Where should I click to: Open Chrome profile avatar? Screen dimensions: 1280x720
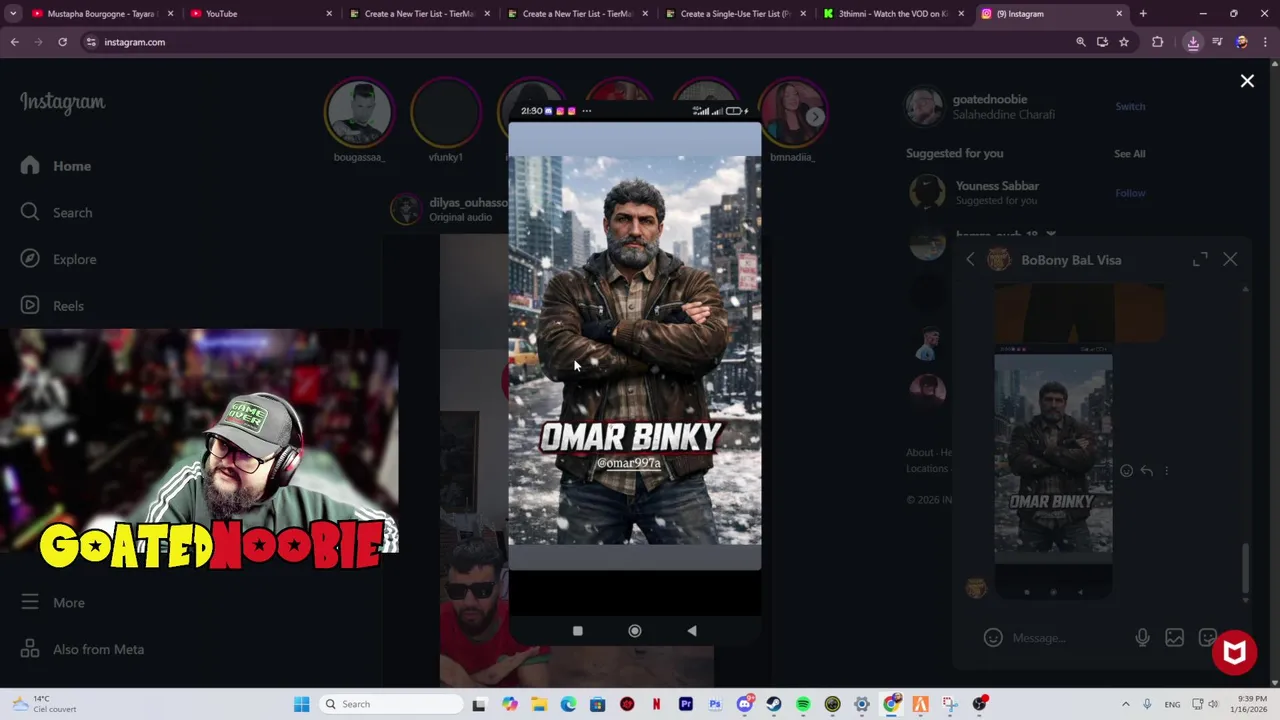(x=1241, y=42)
